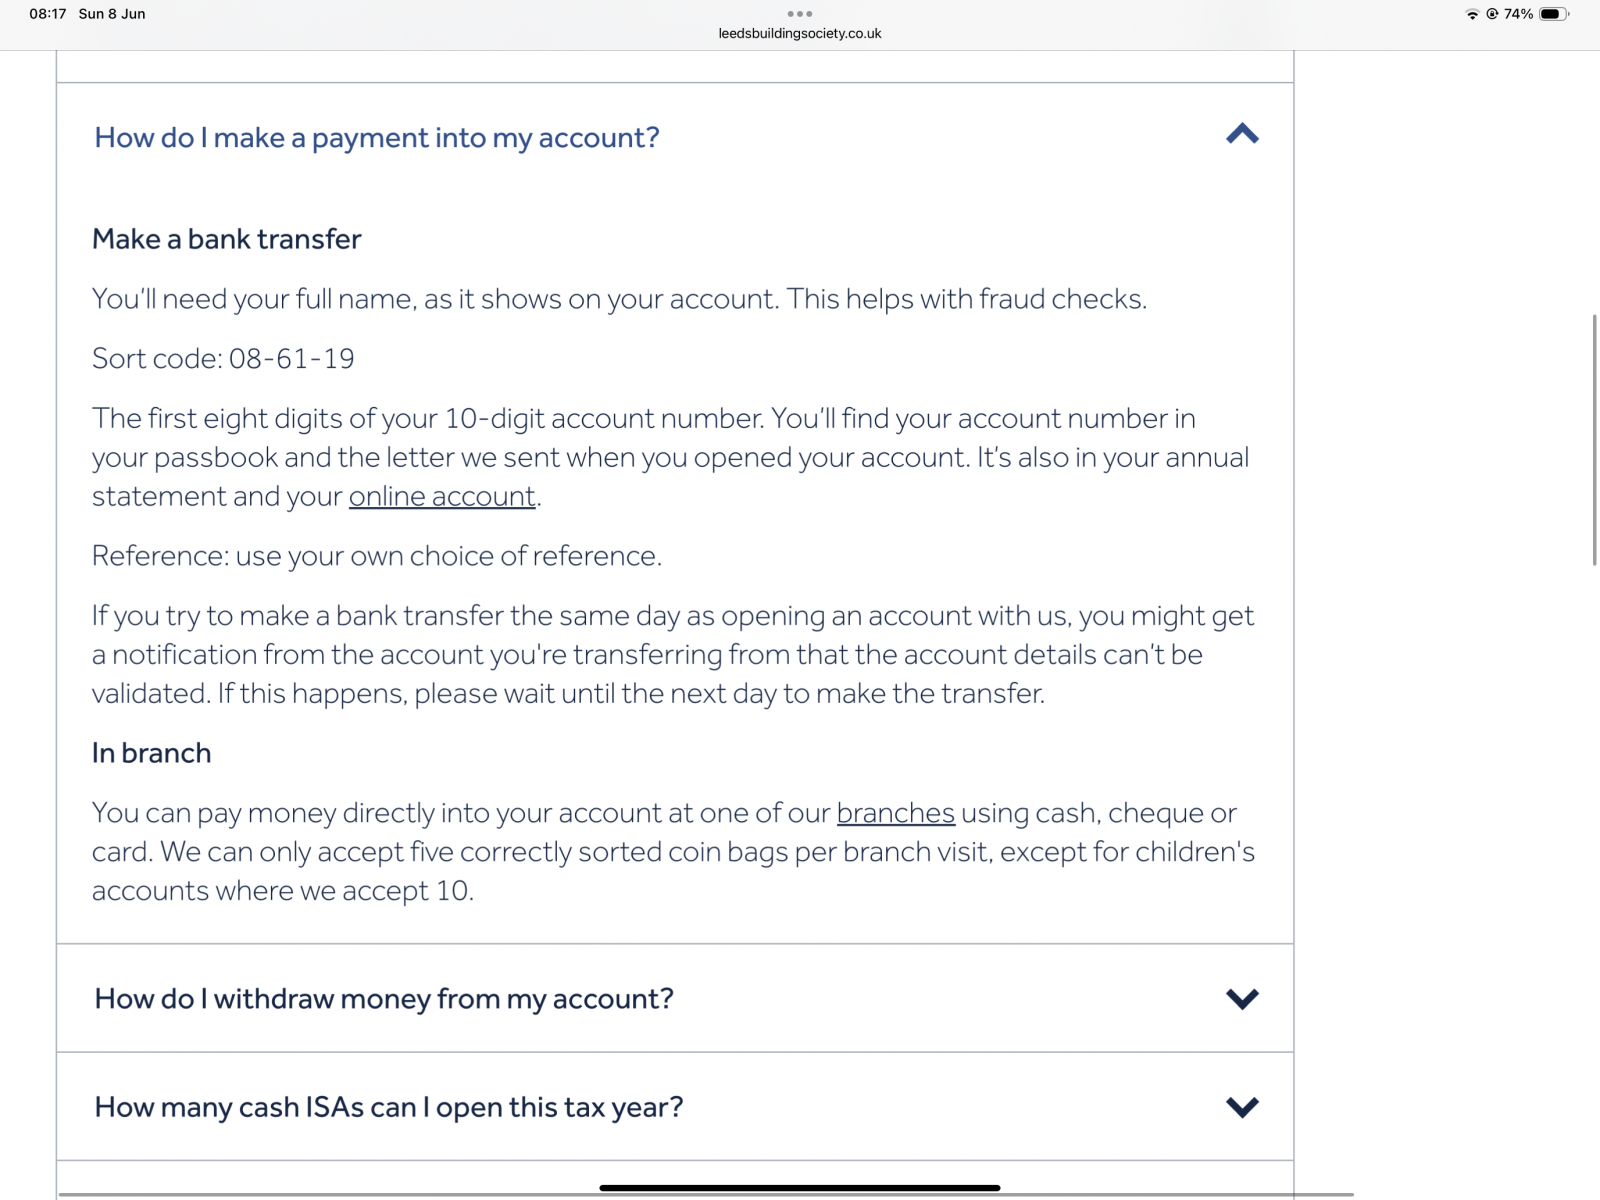Expand 'How do I withdraw money' question

384,999
